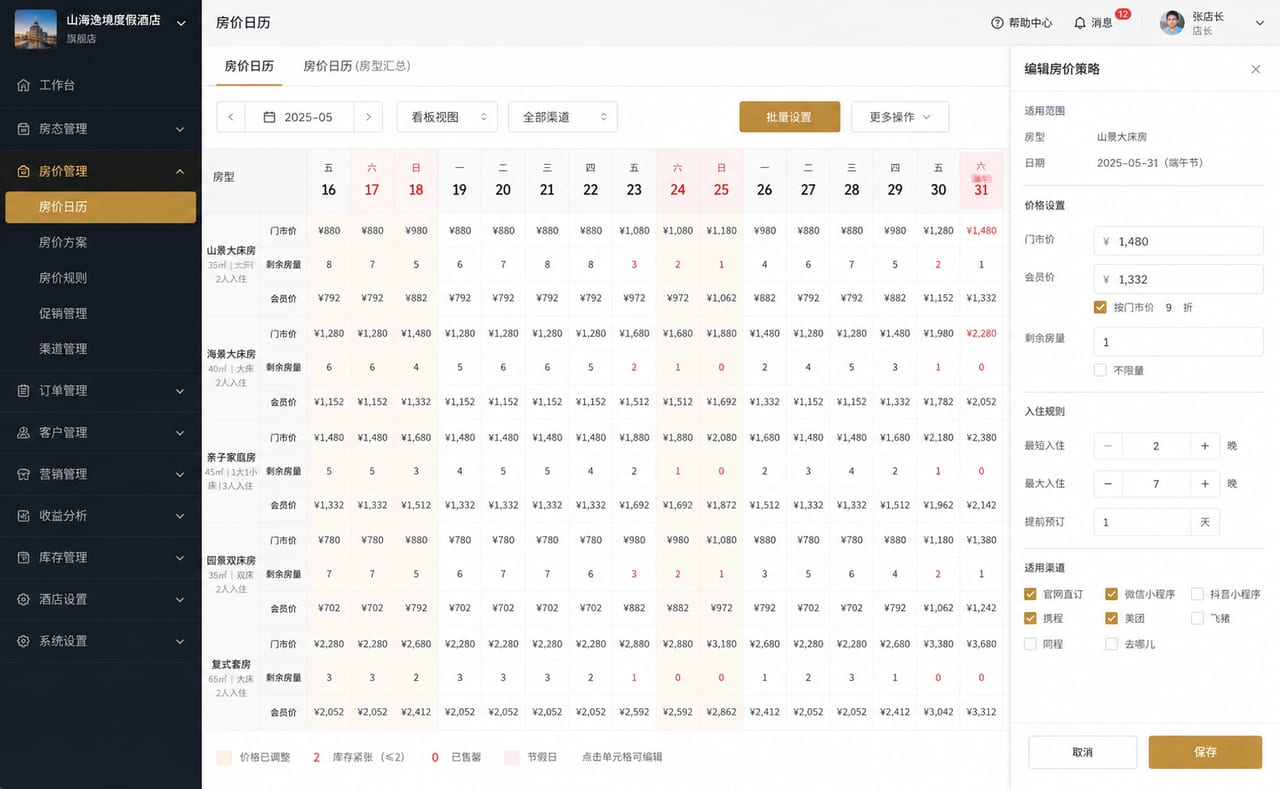
Task: Open 工作台 home icon in sidebar
Action: coord(23,85)
